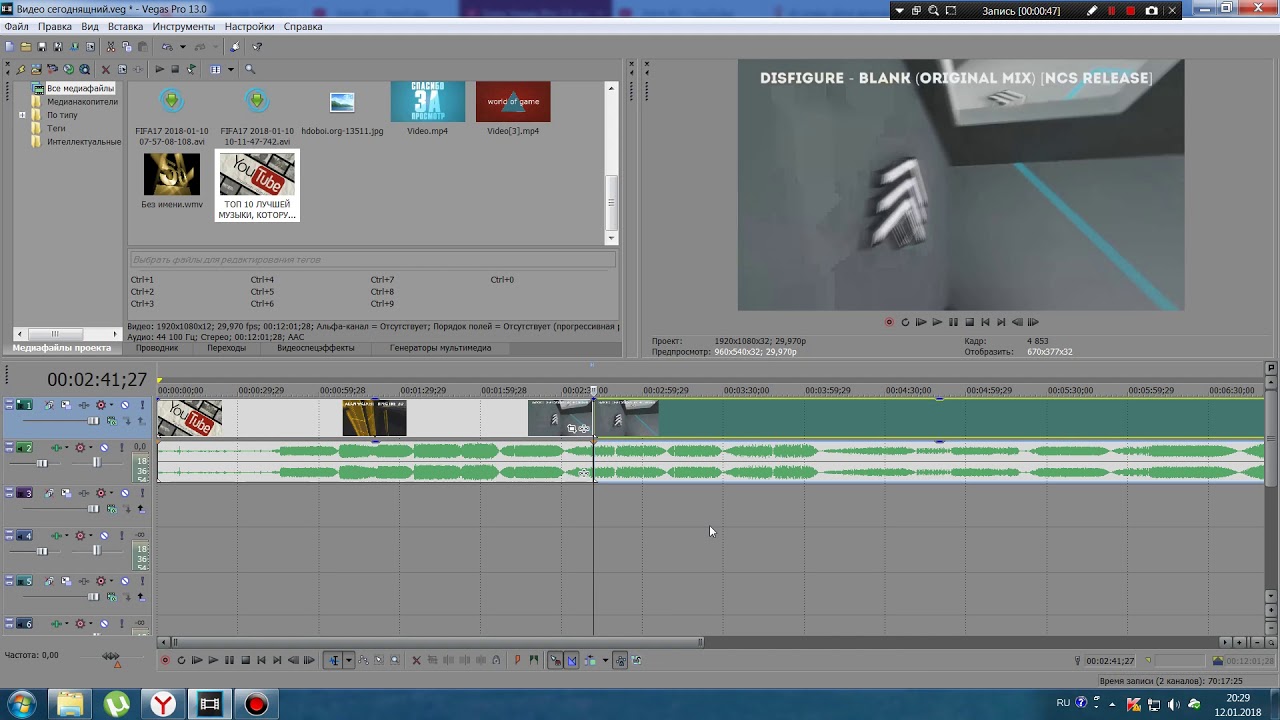Open the 'Инструменты' menu
Screen dimensions: 1280x720
click(x=183, y=27)
